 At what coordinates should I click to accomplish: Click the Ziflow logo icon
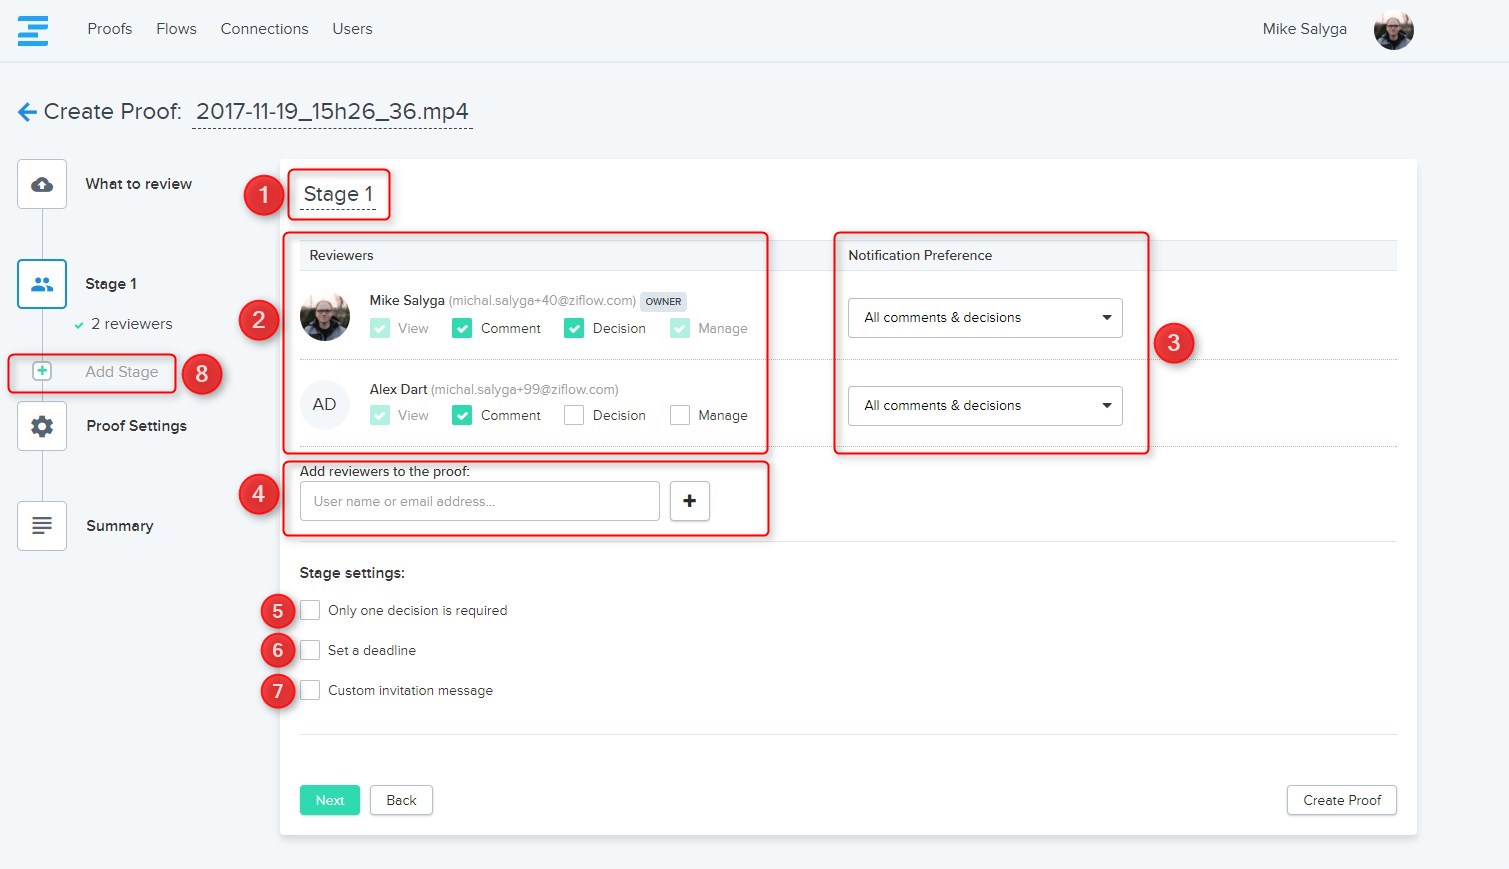point(33,30)
